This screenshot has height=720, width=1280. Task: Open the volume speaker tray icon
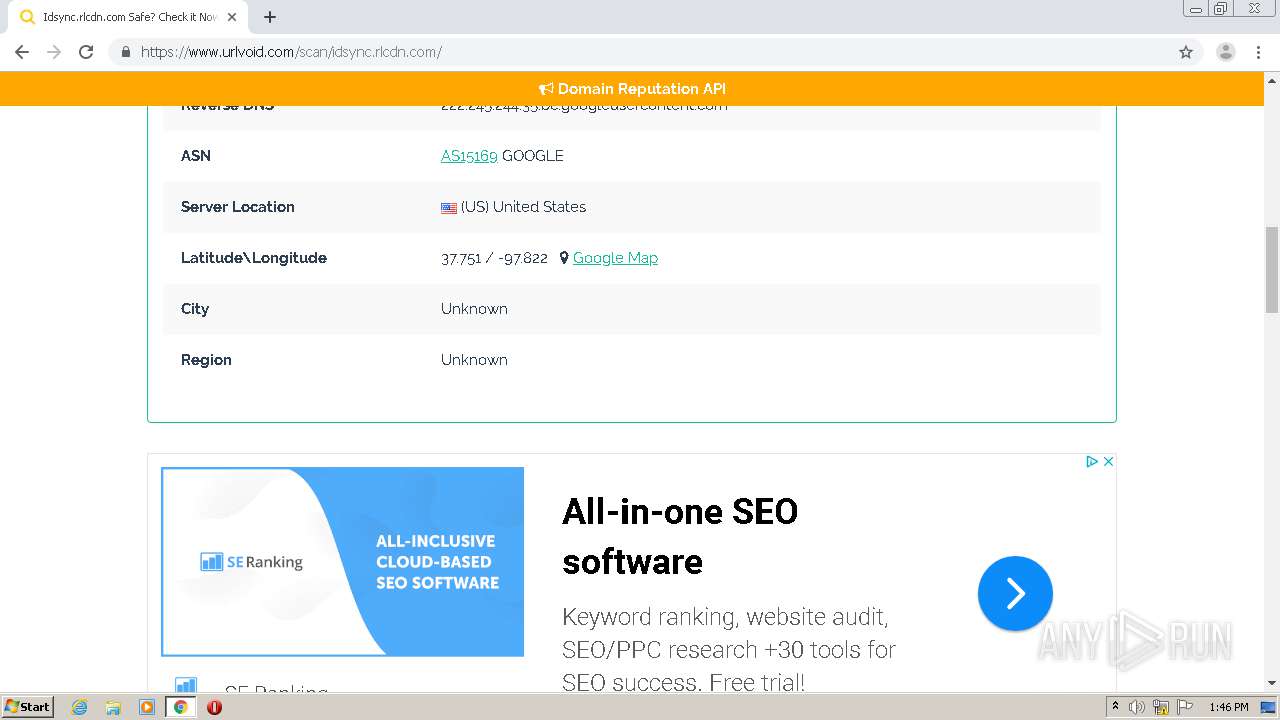tap(1137, 707)
